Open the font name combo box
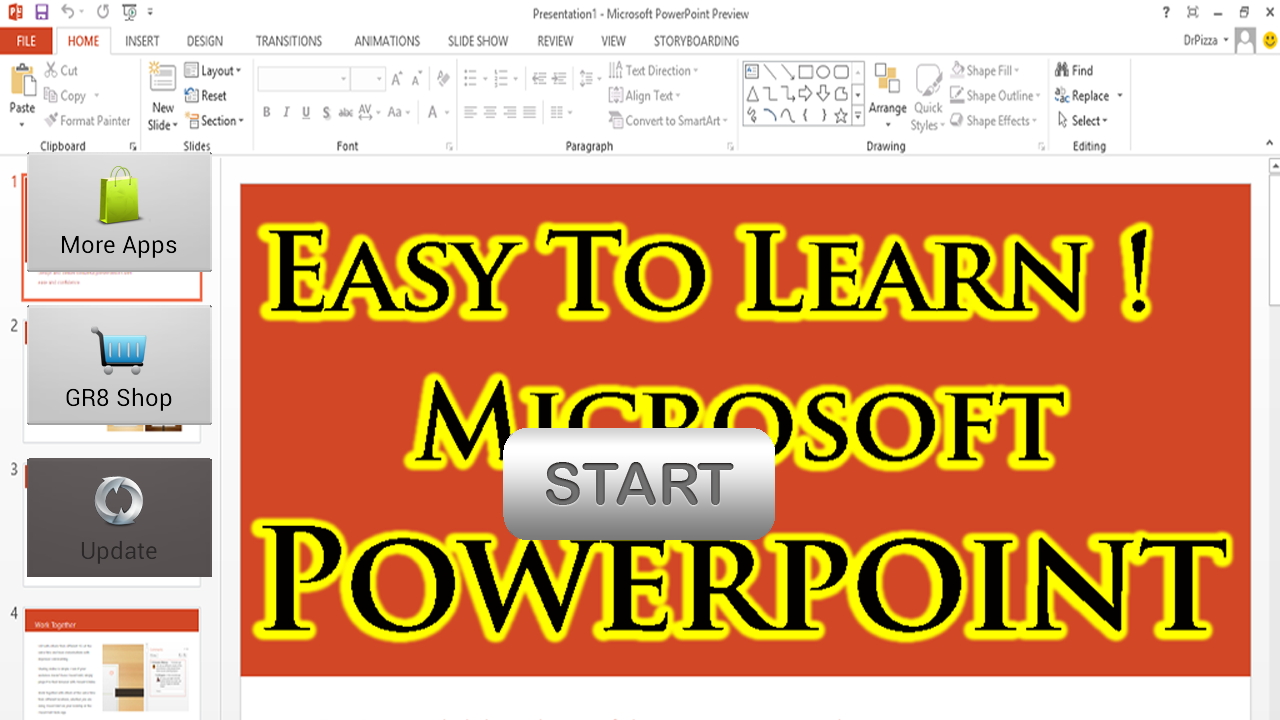1280x720 pixels. point(303,79)
